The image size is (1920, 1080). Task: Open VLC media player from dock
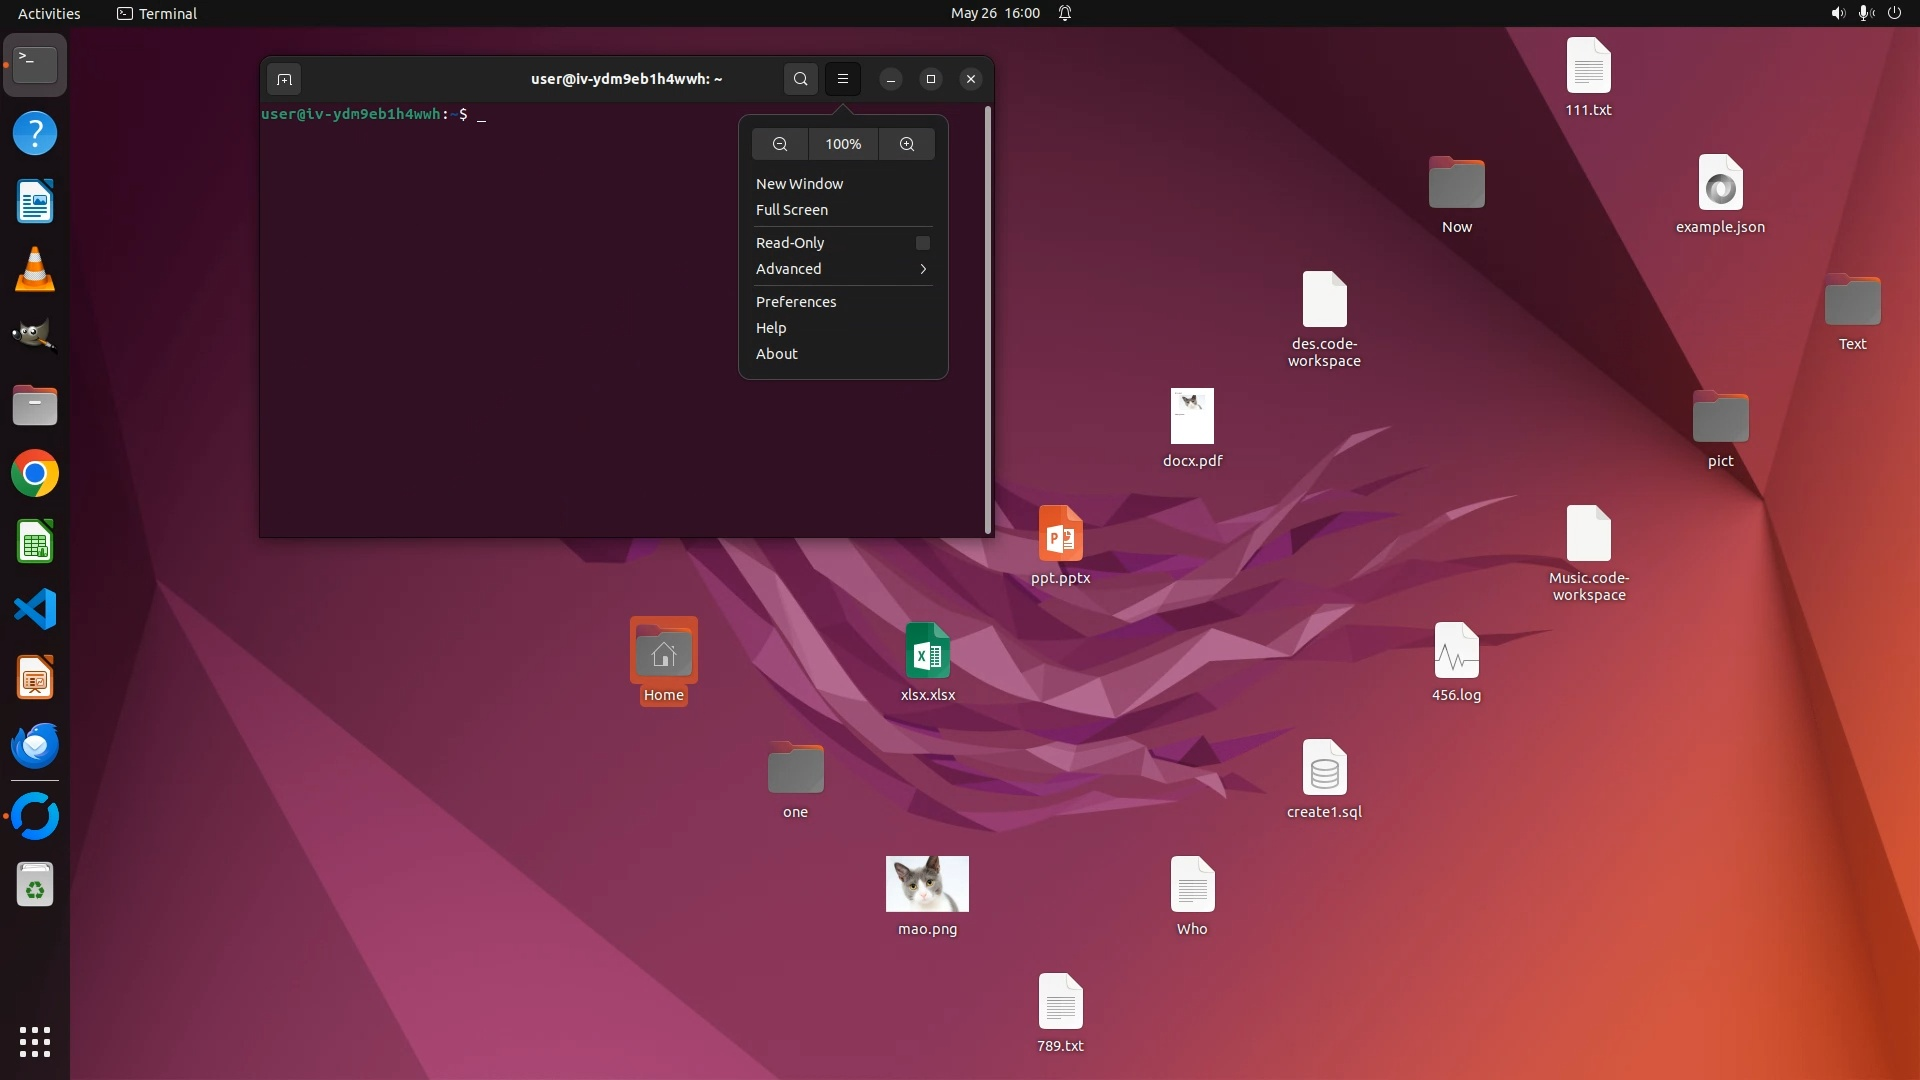(x=35, y=270)
